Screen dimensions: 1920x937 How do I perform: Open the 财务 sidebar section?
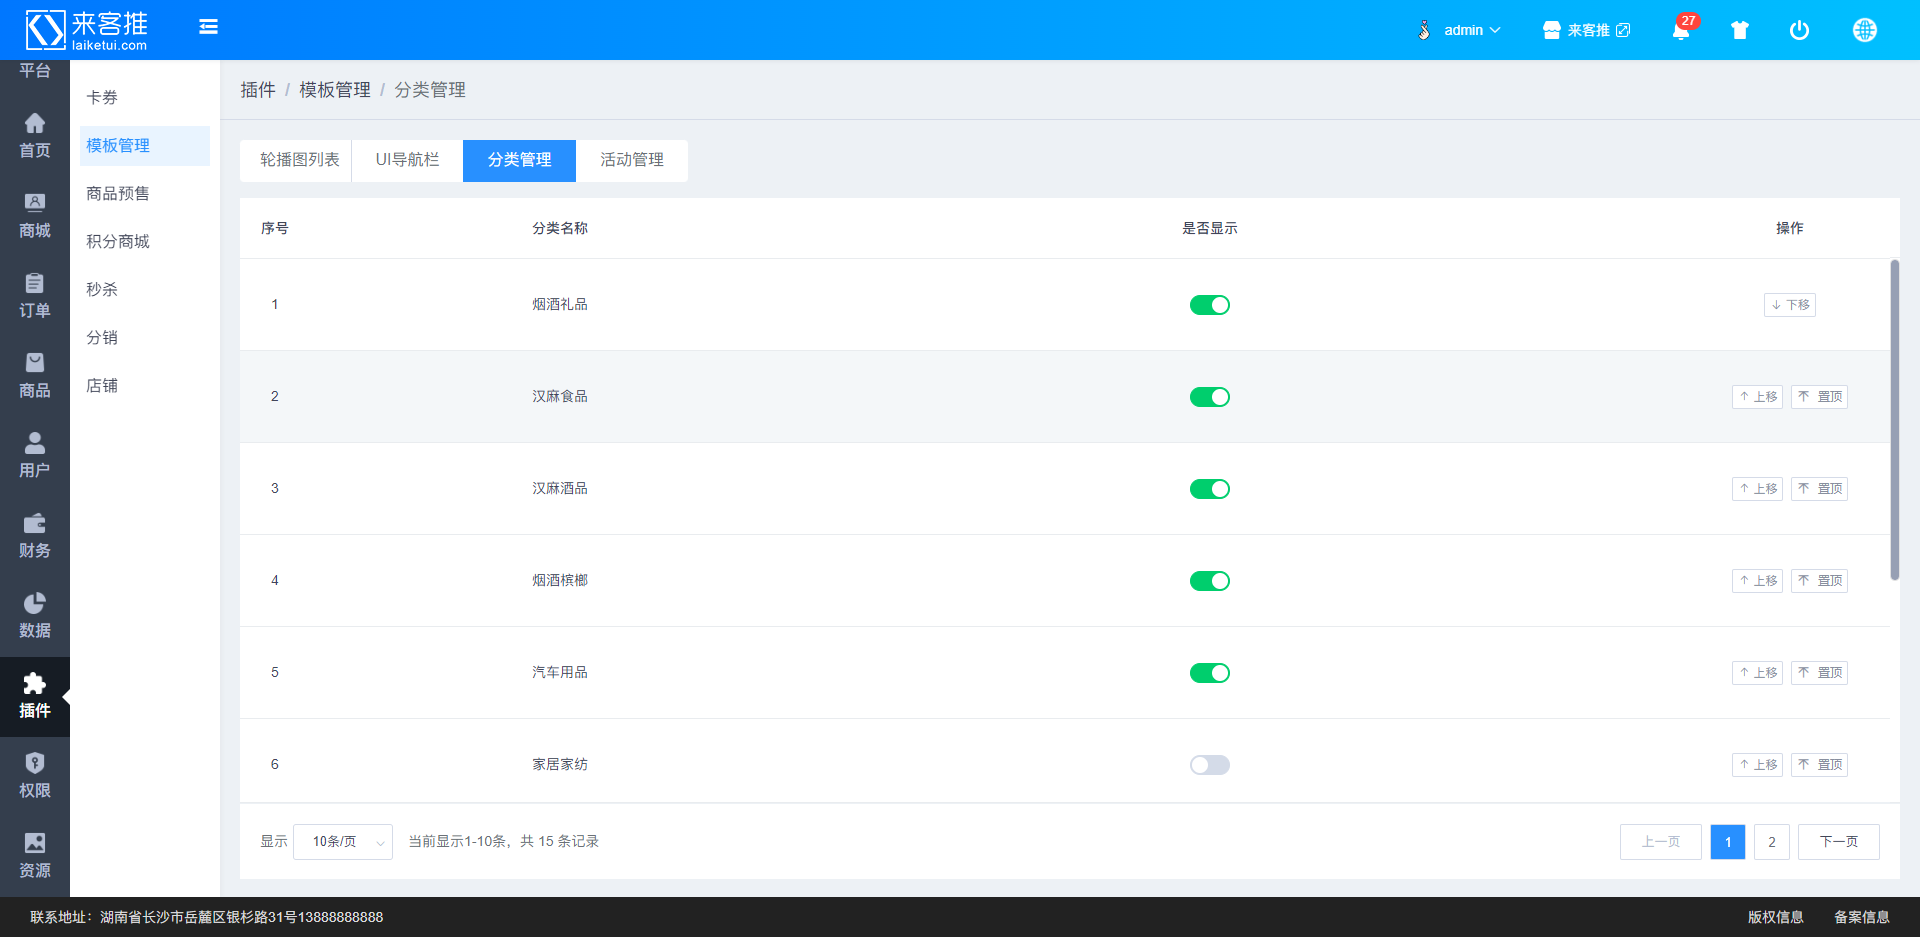pyautogui.click(x=35, y=536)
